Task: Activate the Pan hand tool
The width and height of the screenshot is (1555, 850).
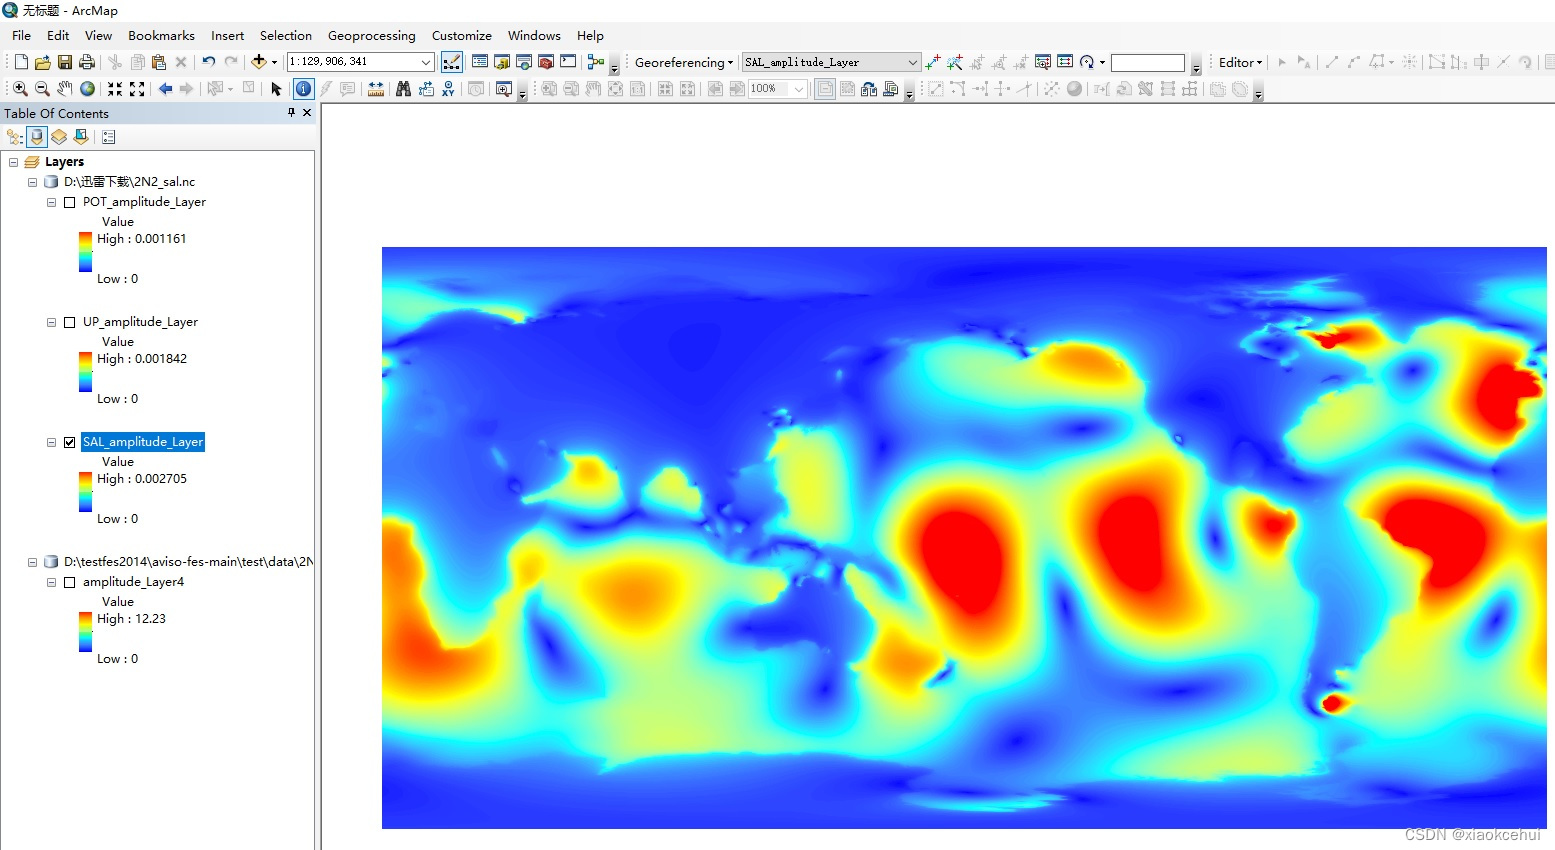Action: pyautogui.click(x=65, y=89)
